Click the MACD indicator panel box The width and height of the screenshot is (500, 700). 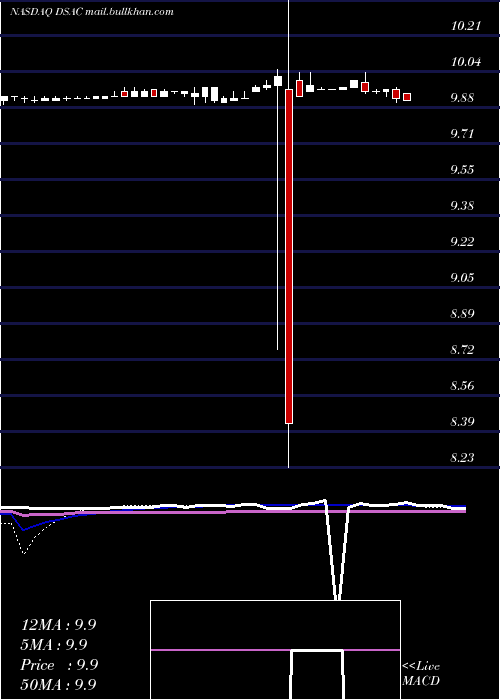[275, 650]
